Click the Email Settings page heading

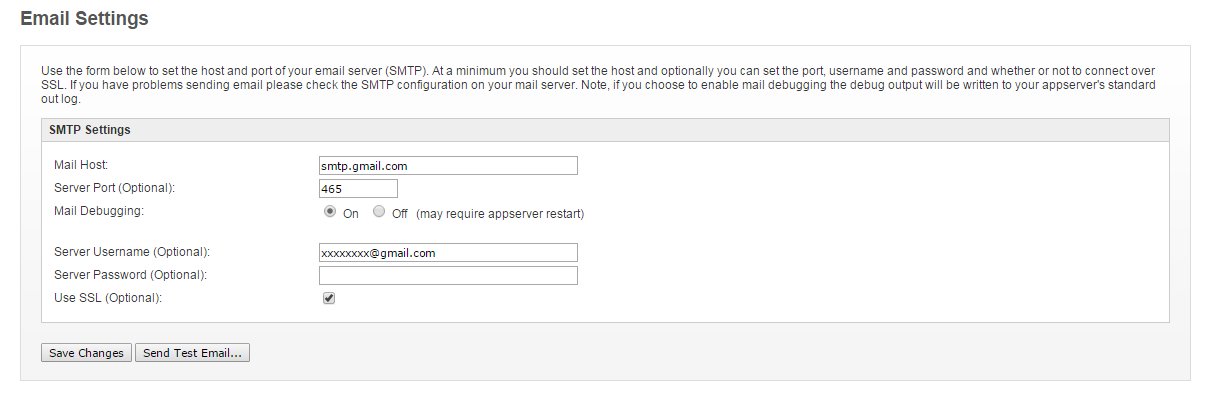tap(84, 18)
